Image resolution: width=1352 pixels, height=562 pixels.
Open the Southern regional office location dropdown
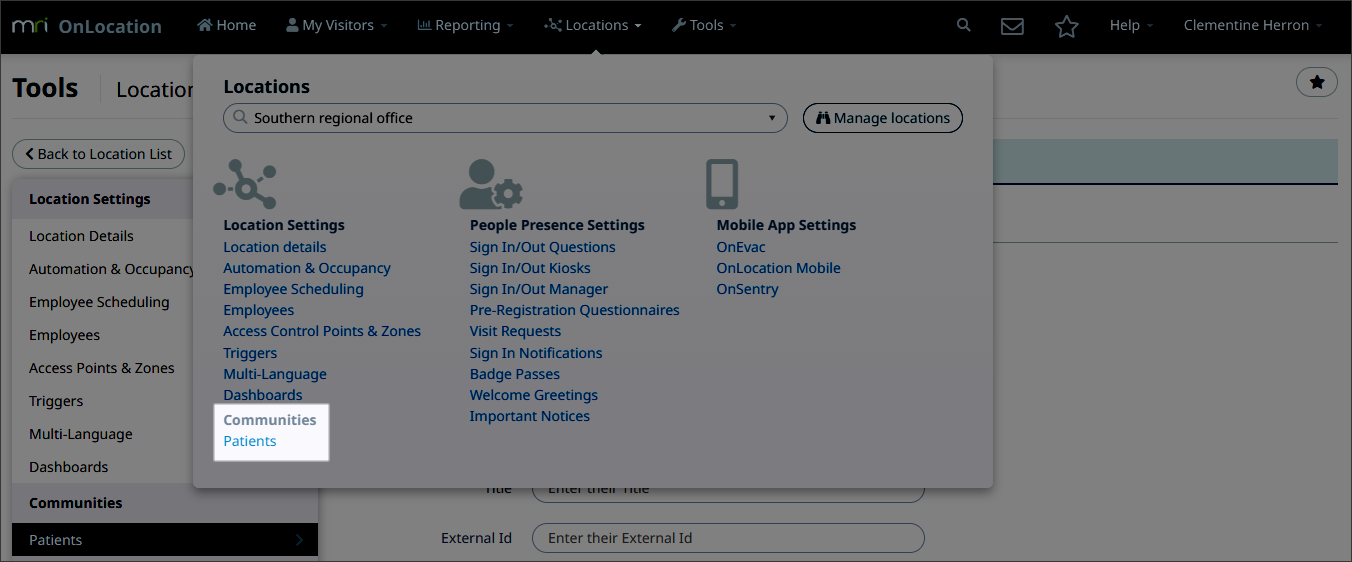[505, 118]
